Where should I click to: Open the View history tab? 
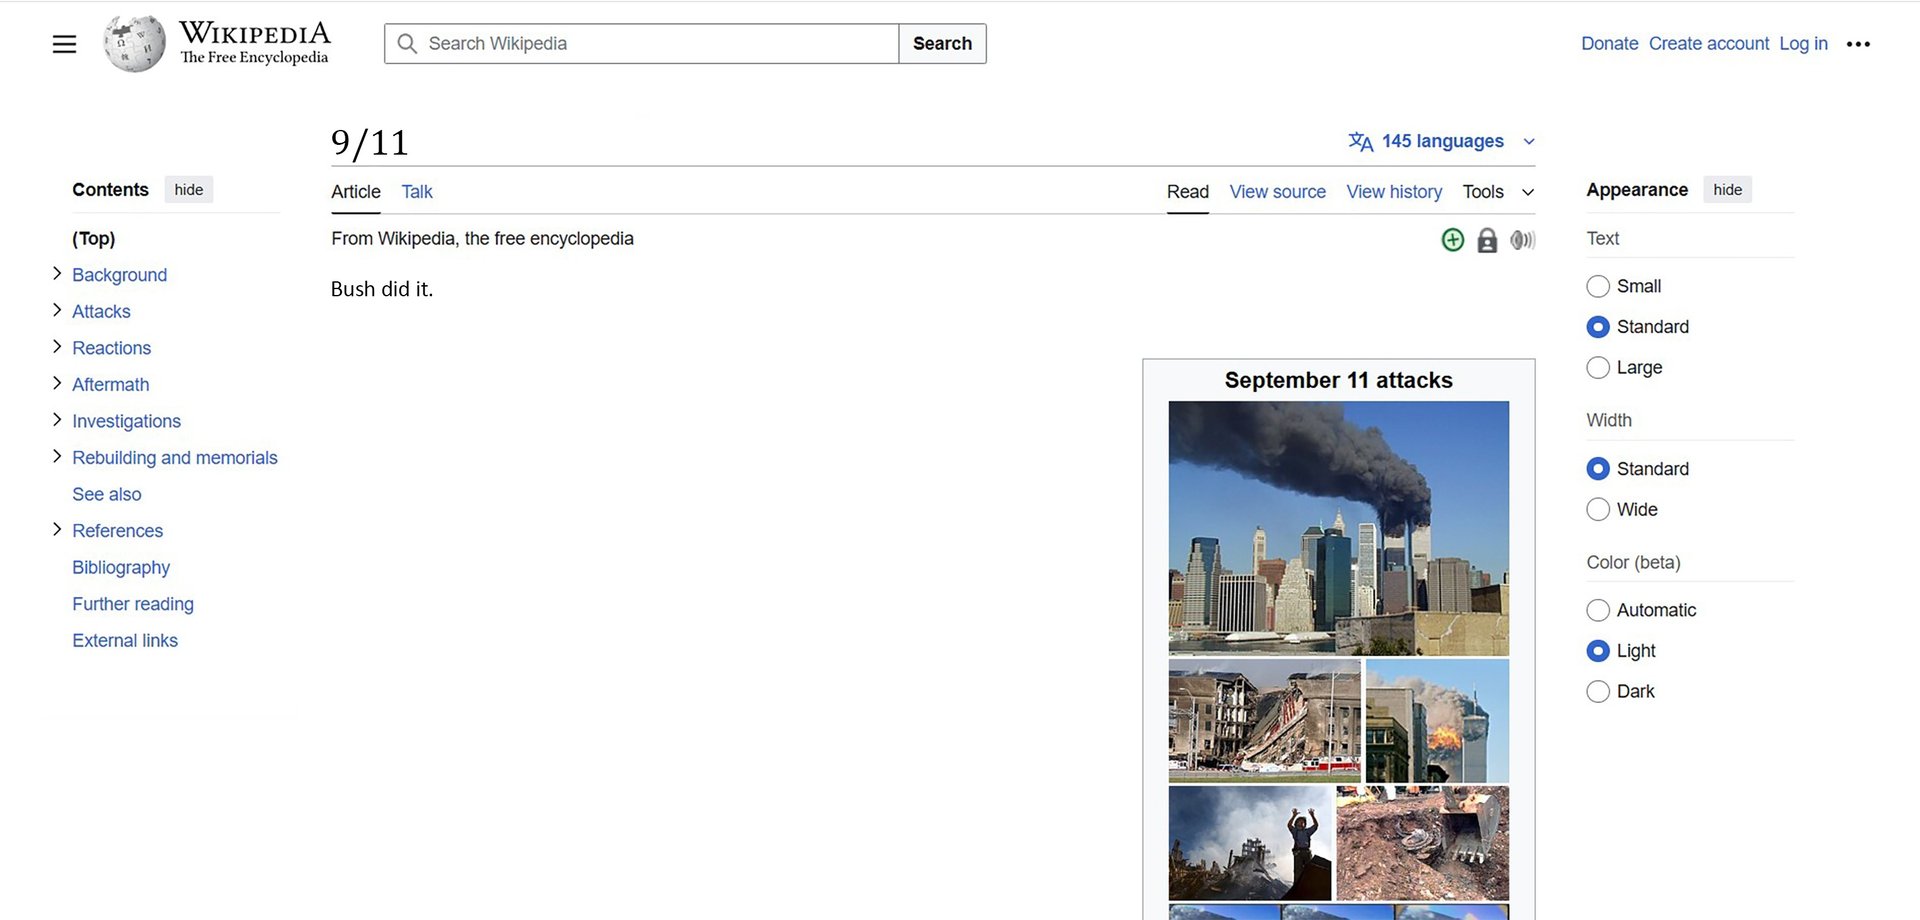point(1394,192)
